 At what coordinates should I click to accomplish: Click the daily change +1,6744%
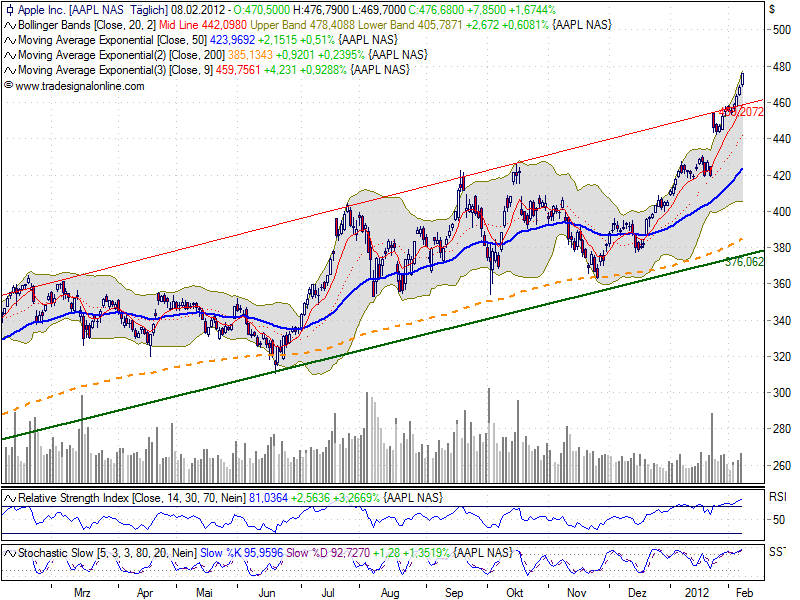click(532, 10)
